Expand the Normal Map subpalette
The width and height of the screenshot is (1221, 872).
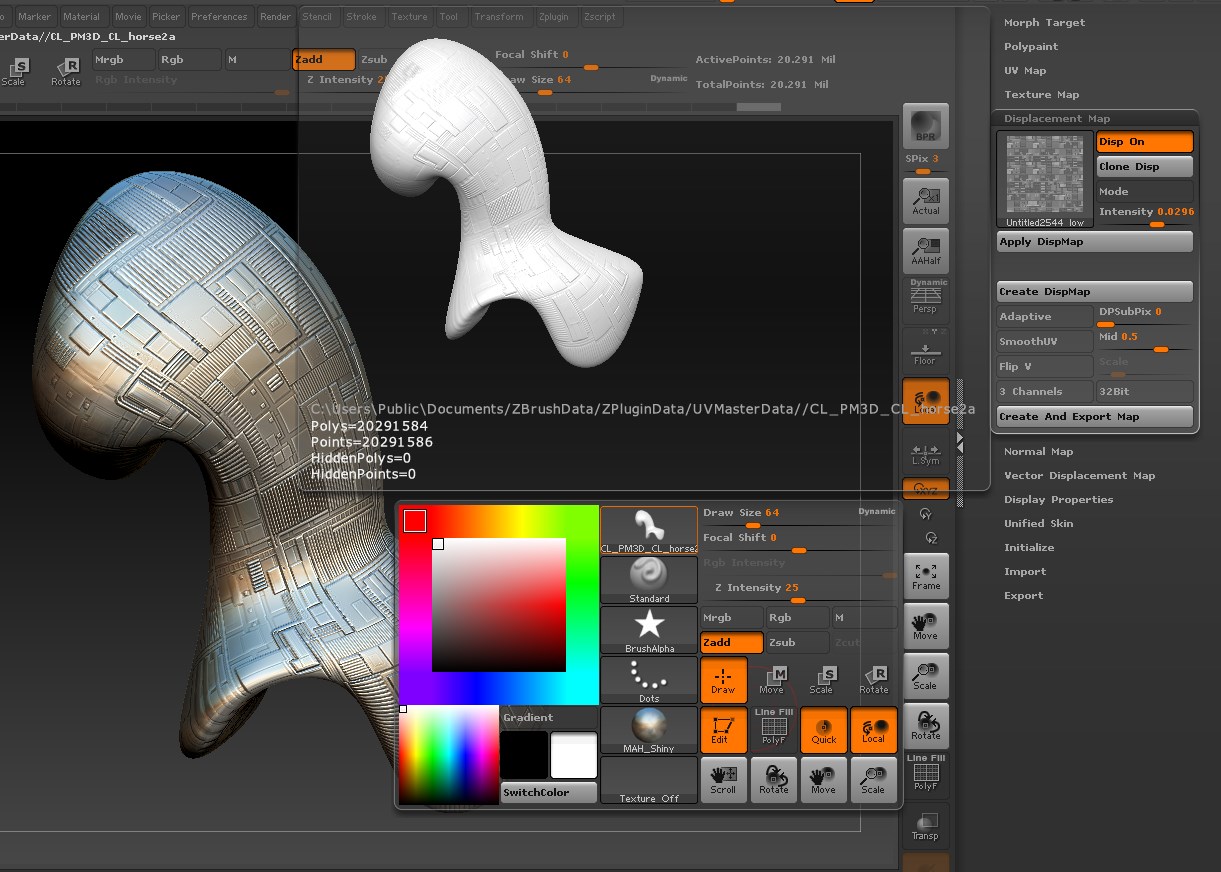click(x=1038, y=451)
